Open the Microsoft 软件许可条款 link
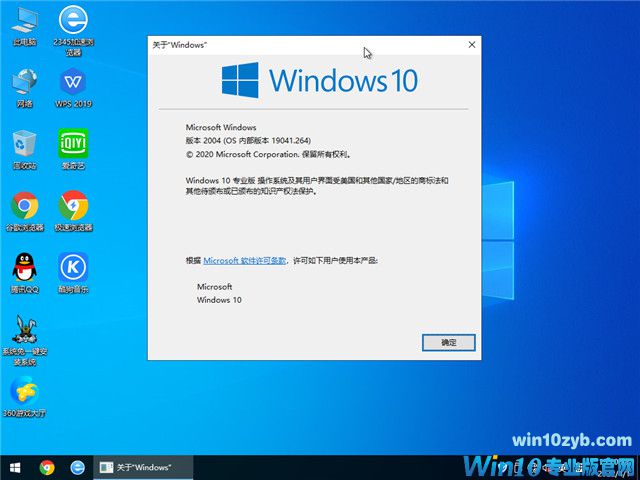The image size is (640, 480). point(245,260)
